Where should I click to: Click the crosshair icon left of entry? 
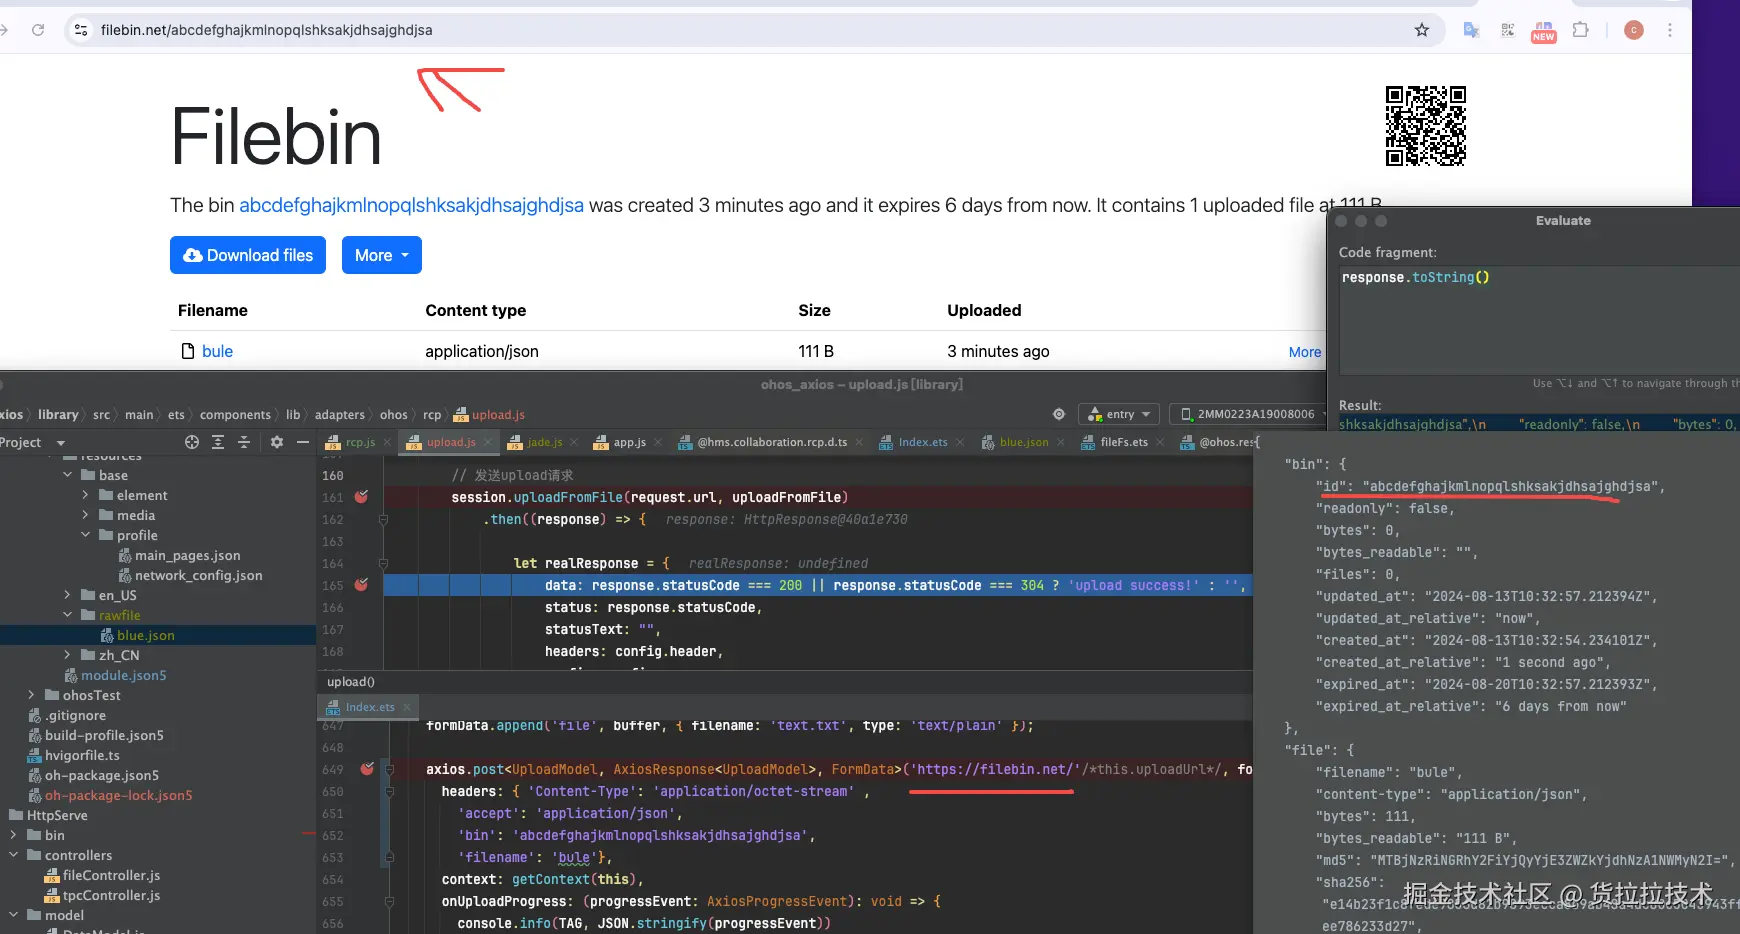coord(1059,414)
